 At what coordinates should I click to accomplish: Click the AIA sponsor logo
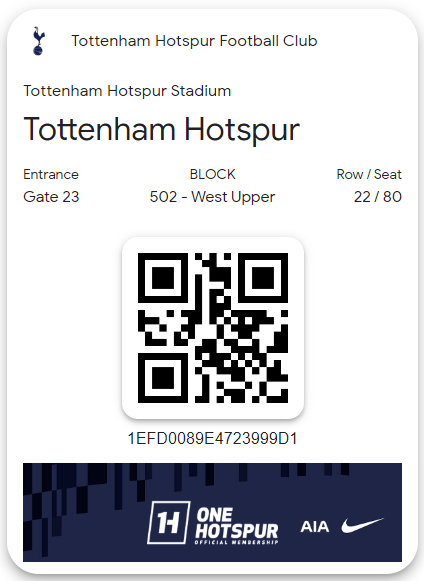[315, 527]
